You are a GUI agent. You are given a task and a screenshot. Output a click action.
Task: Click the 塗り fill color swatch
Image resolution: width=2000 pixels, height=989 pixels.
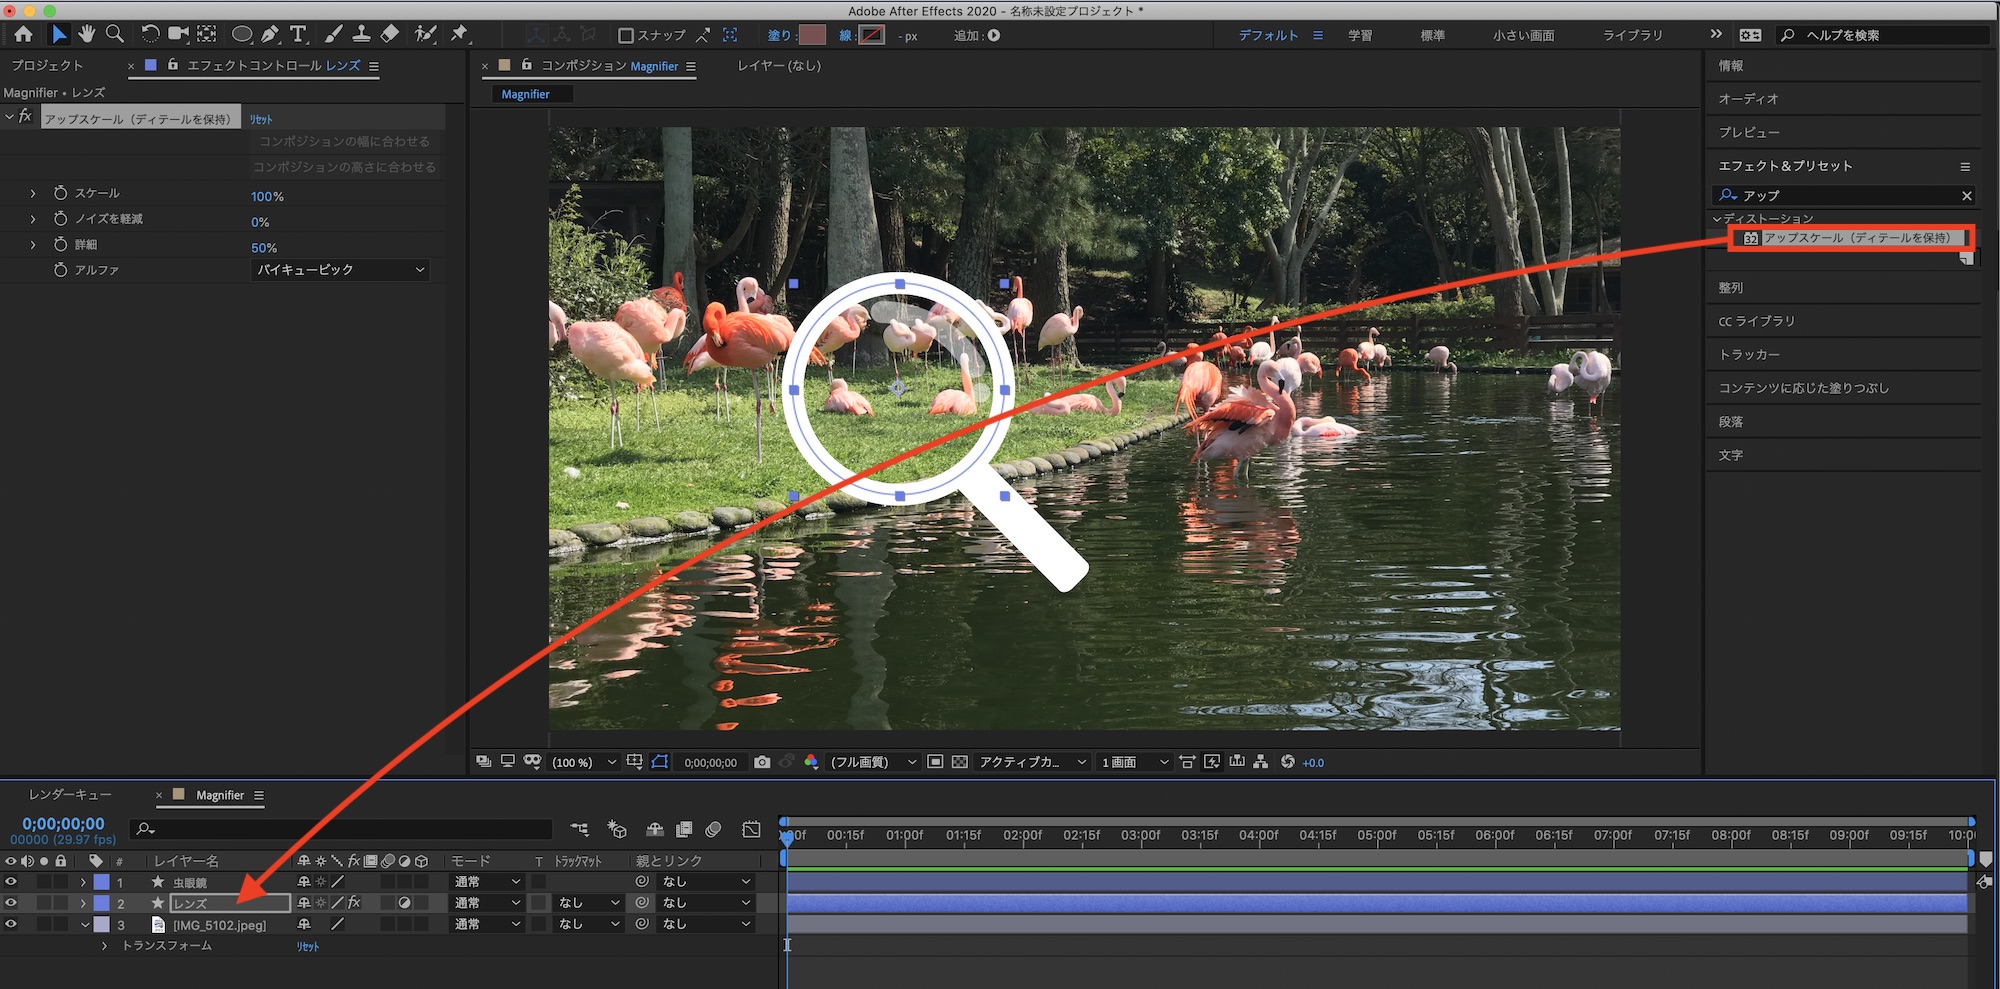[x=812, y=35]
